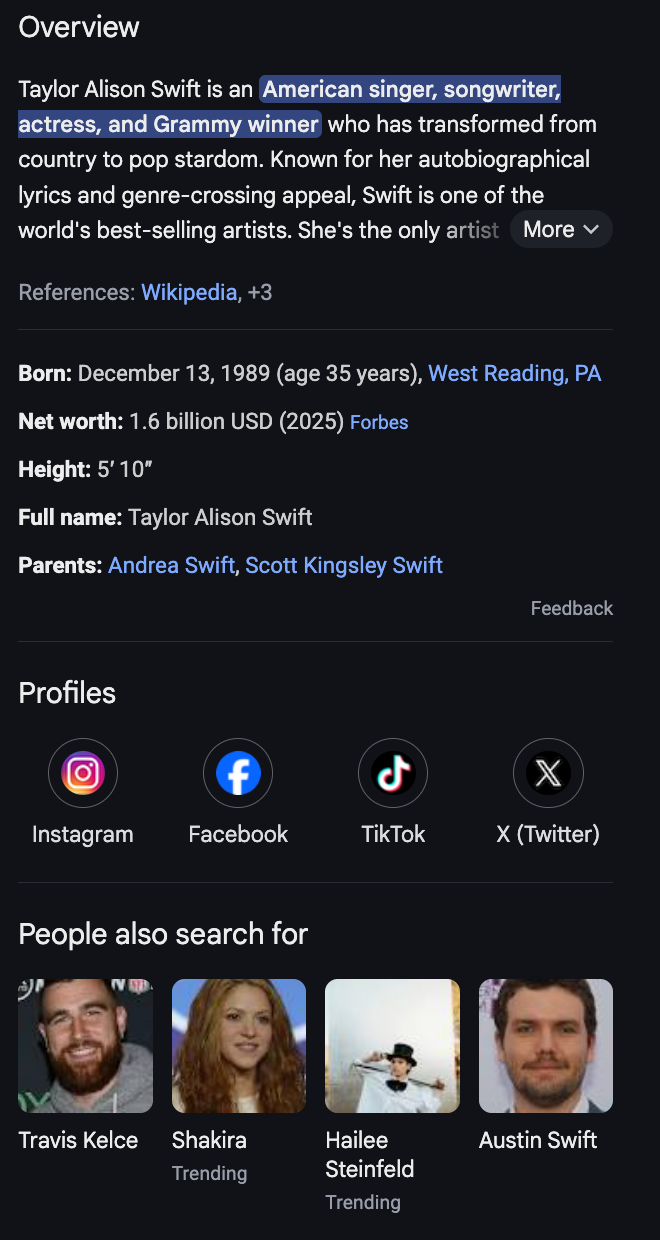This screenshot has width=660, height=1240.
Task: Open the Scott Kingsley Swift link
Action: (x=343, y=565)
